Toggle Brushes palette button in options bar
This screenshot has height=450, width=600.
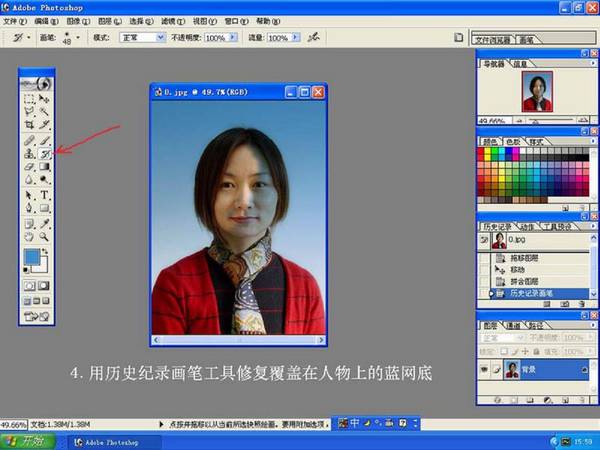coord(458,37)
